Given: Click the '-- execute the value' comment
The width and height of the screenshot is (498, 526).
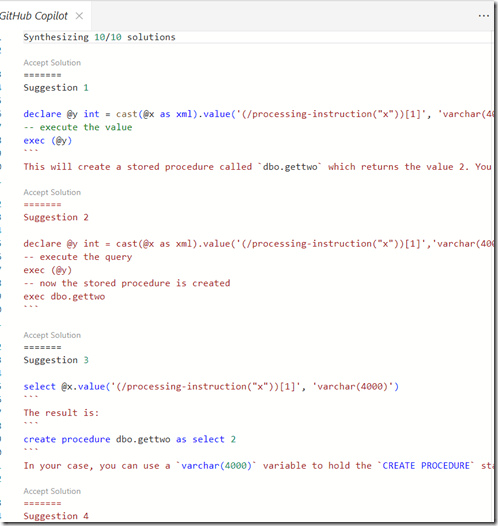Looking at the screenshot, I should coord(78,127).
